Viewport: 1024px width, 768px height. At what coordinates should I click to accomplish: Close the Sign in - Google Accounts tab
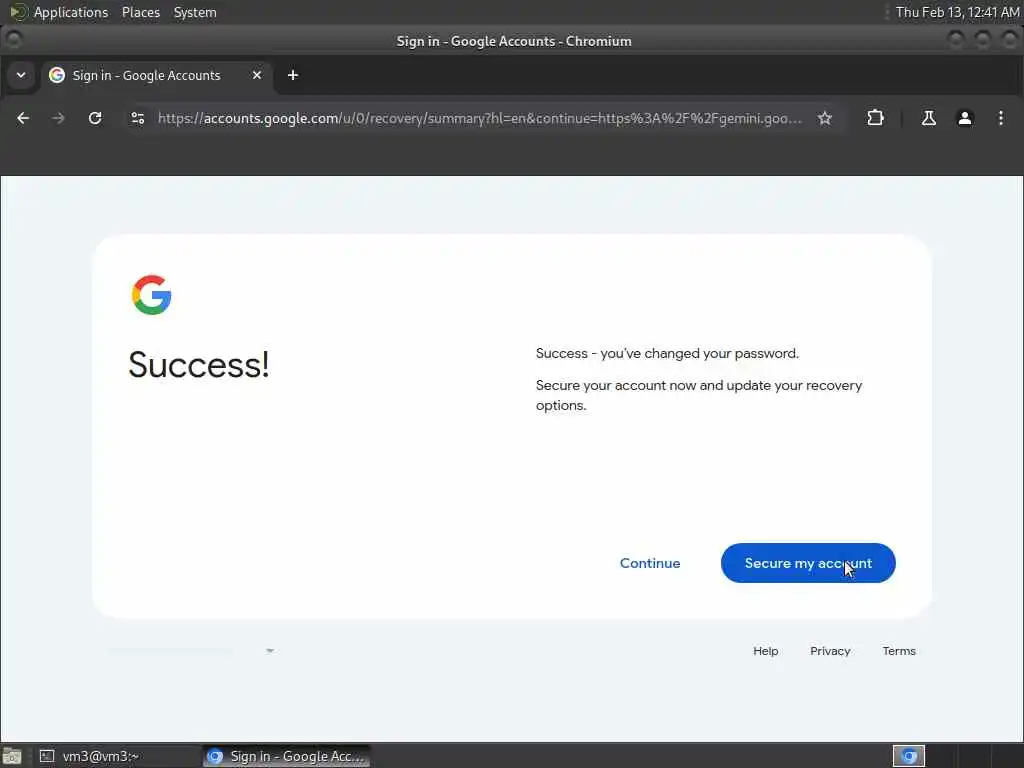coord(257,76)
